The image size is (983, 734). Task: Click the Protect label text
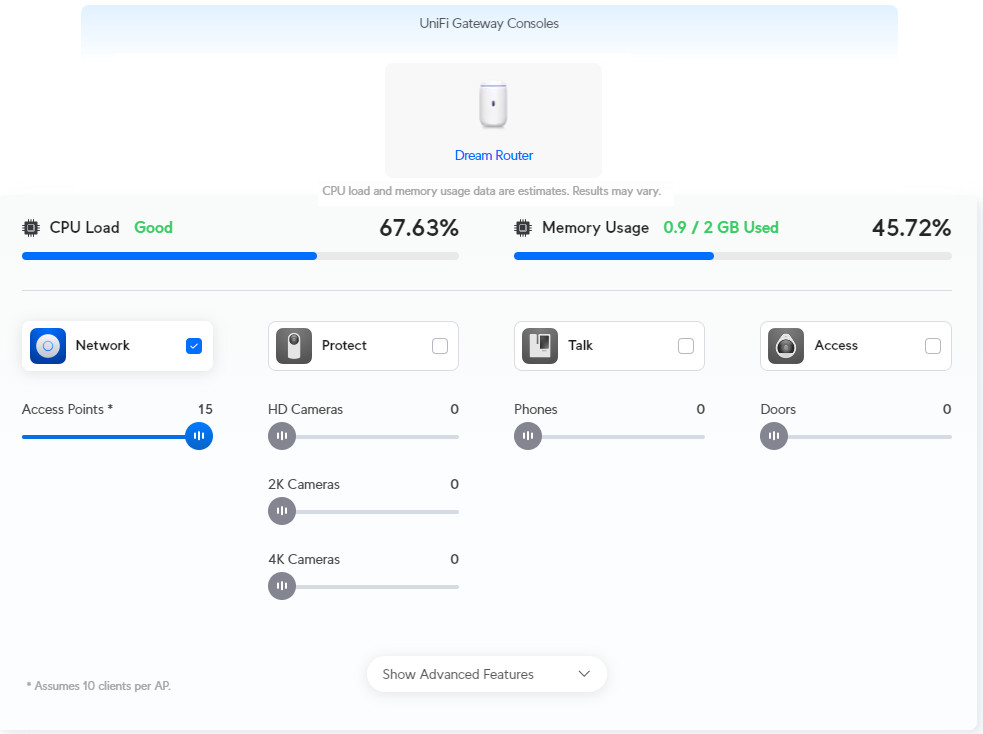pos(344,345)
